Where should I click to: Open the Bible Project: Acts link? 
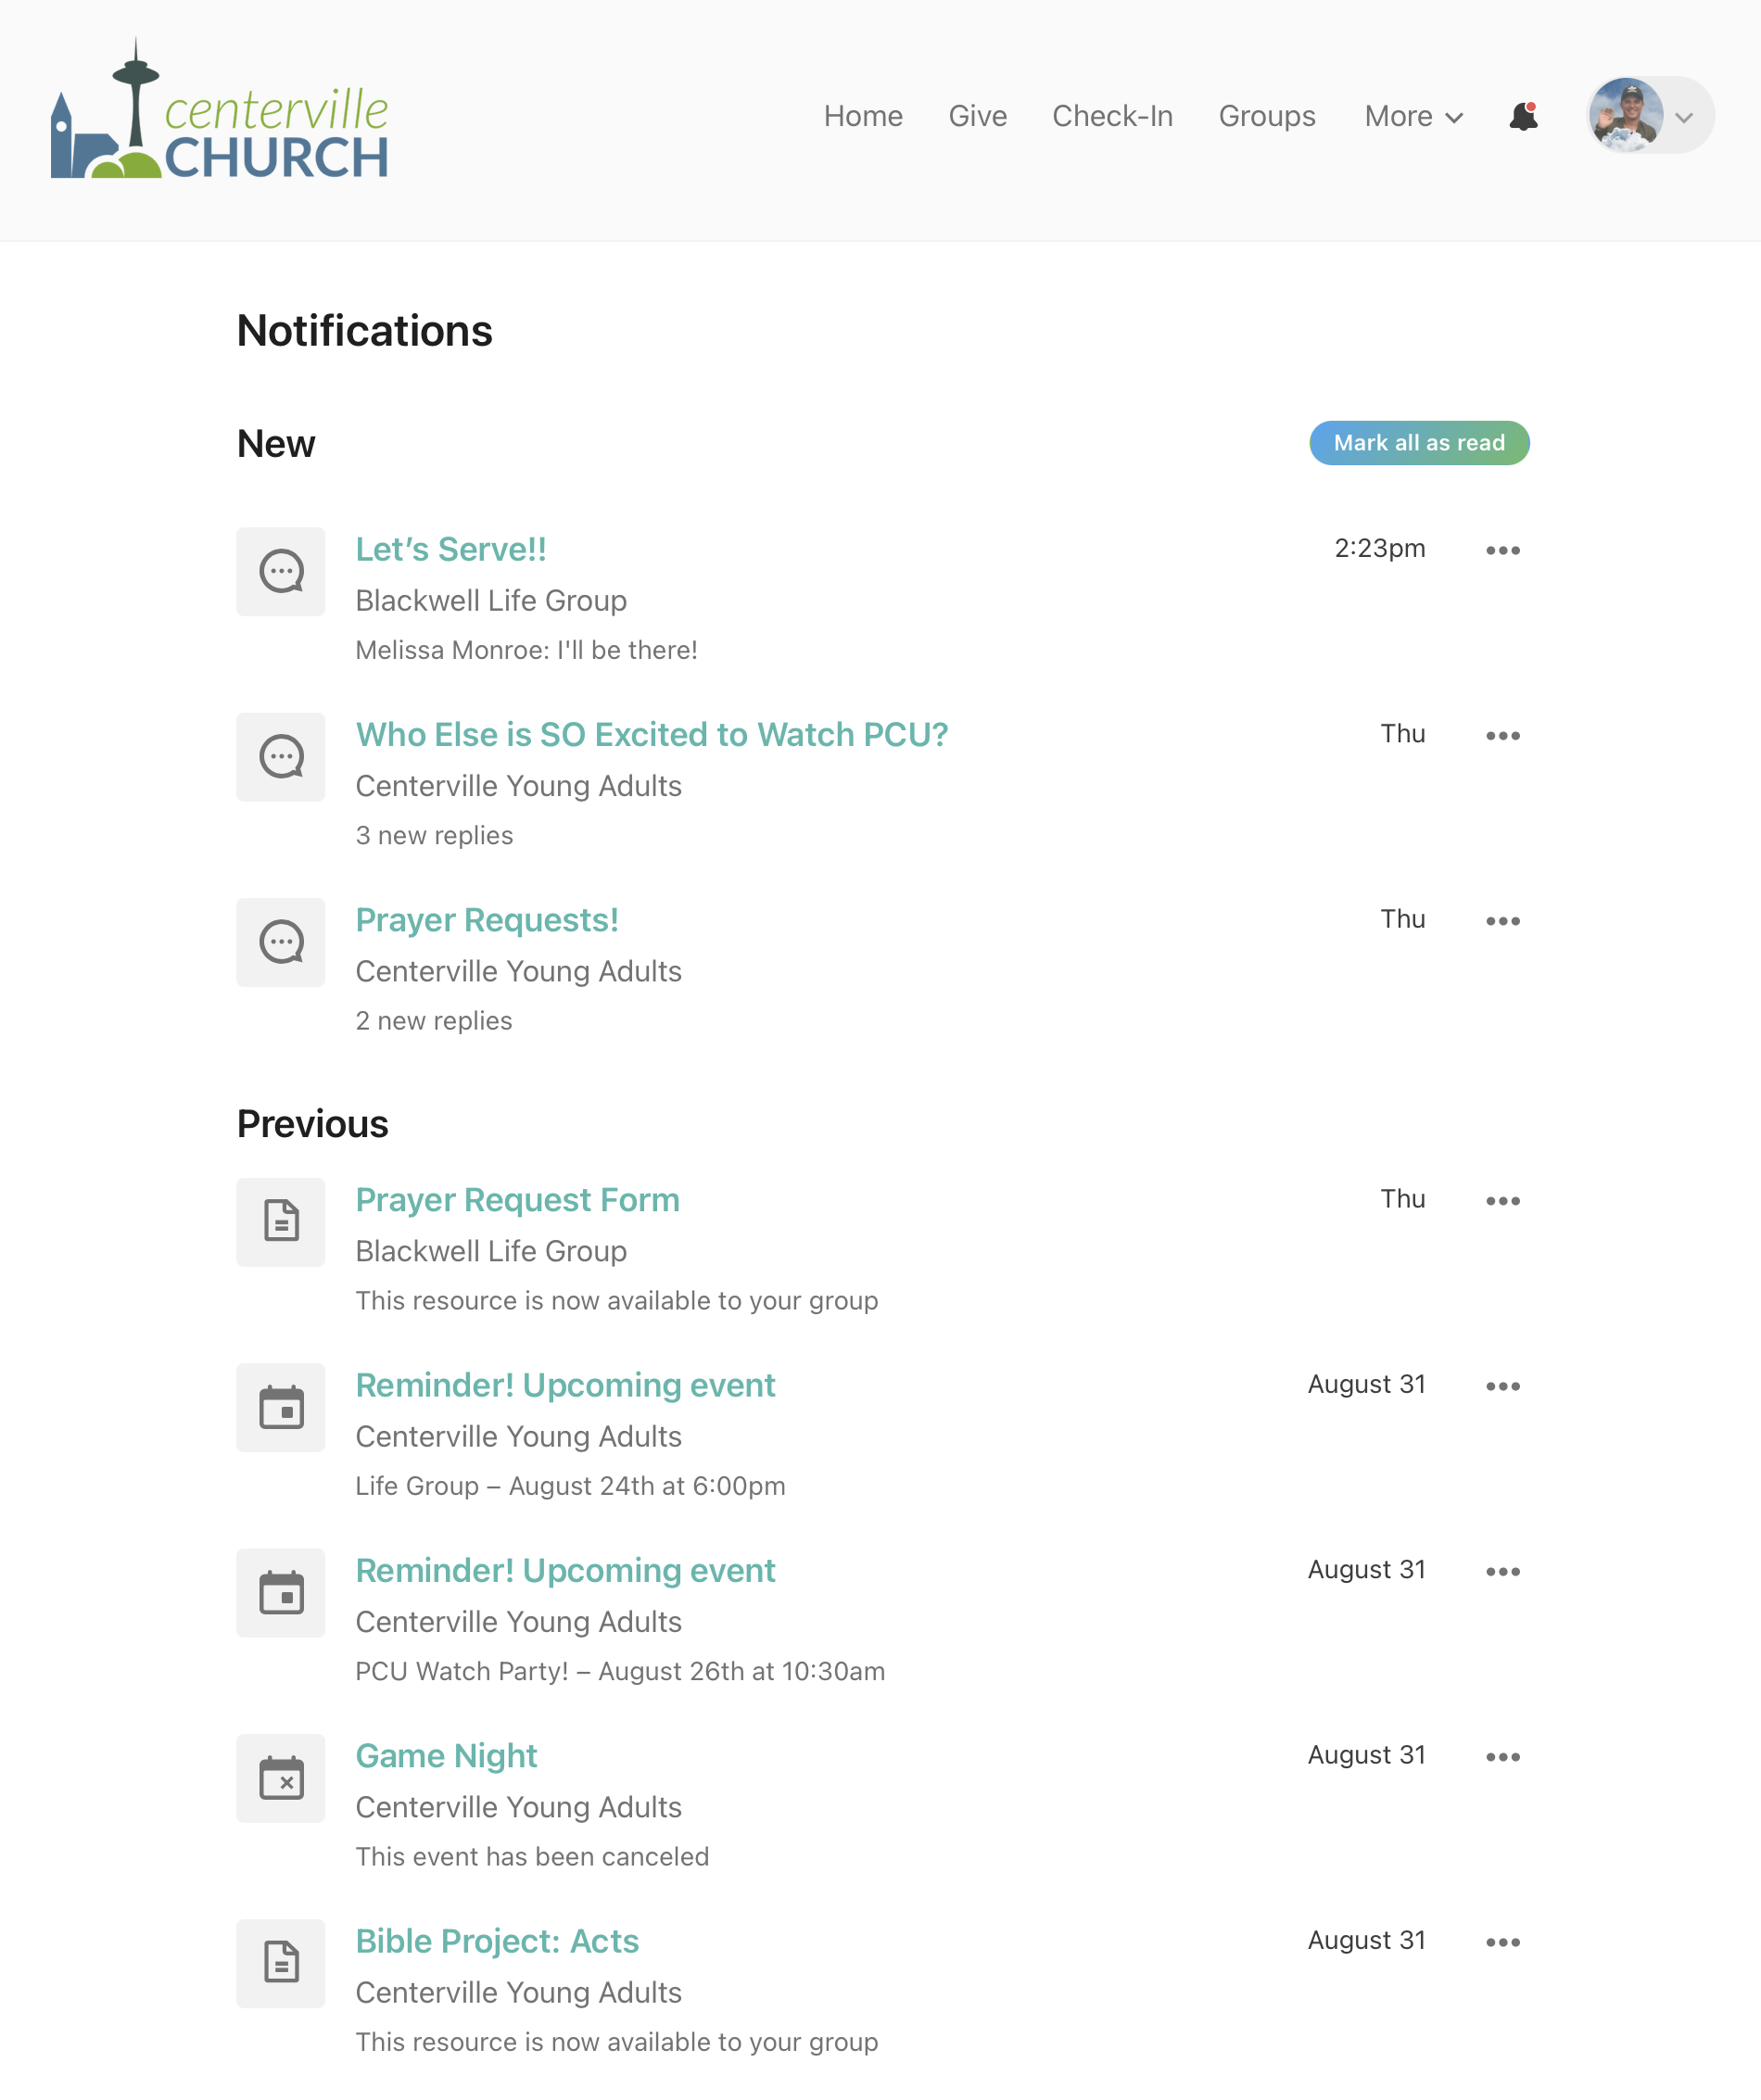pos(497,1941)
